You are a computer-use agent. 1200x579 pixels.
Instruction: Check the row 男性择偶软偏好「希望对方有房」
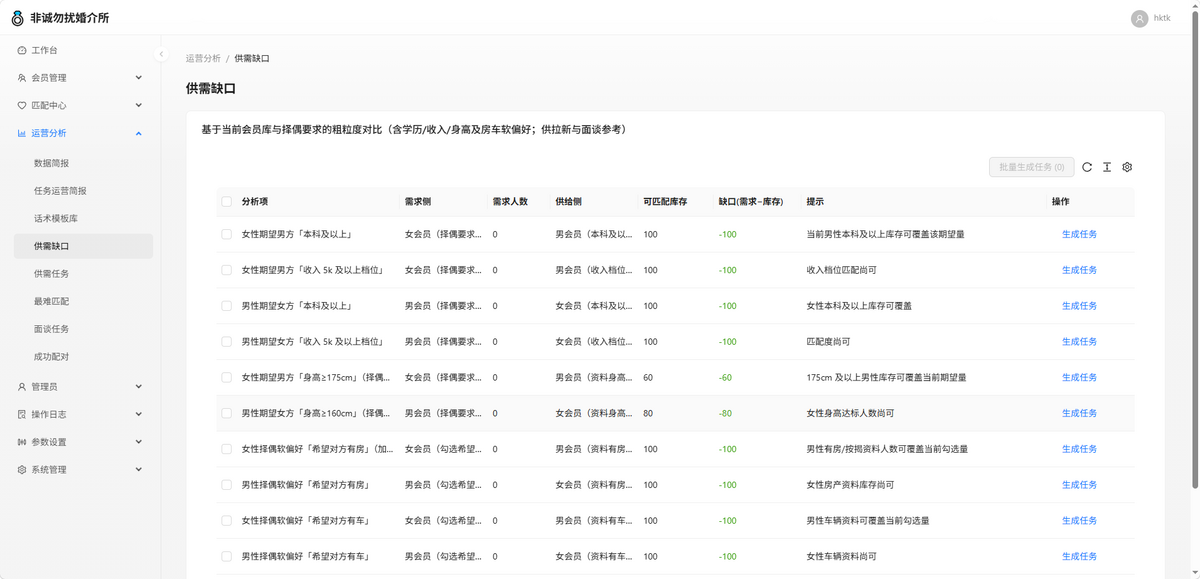226,485
